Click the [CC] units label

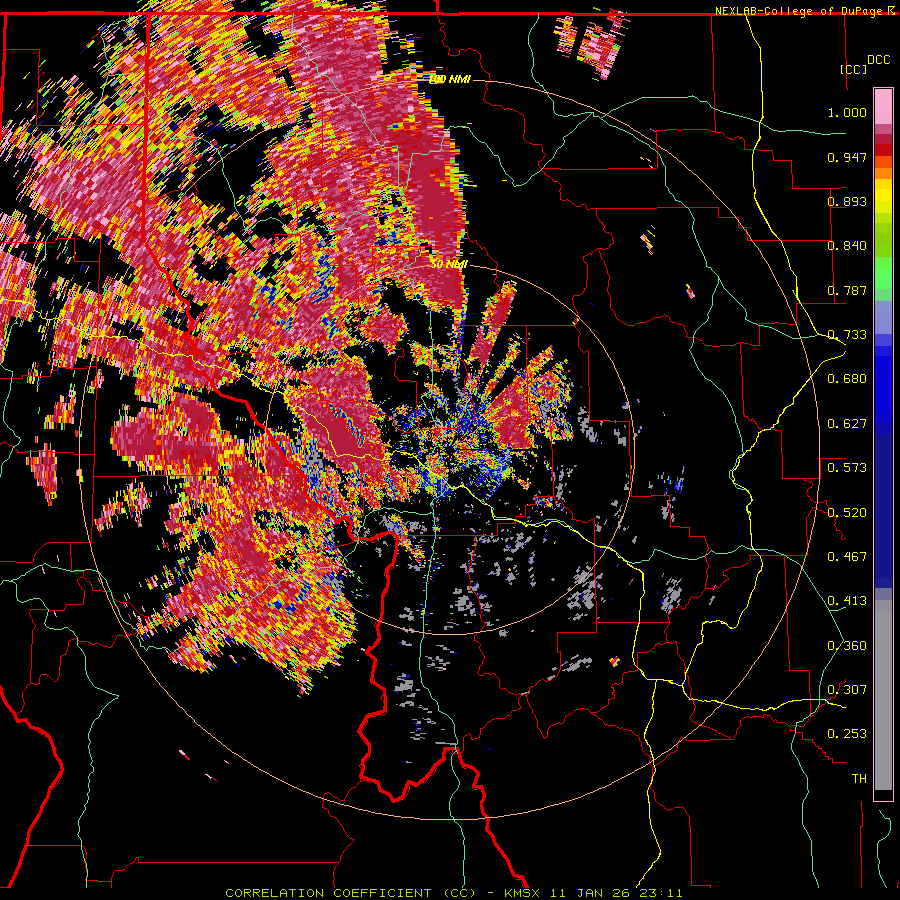pyautogui.click(x=854, y=69)
